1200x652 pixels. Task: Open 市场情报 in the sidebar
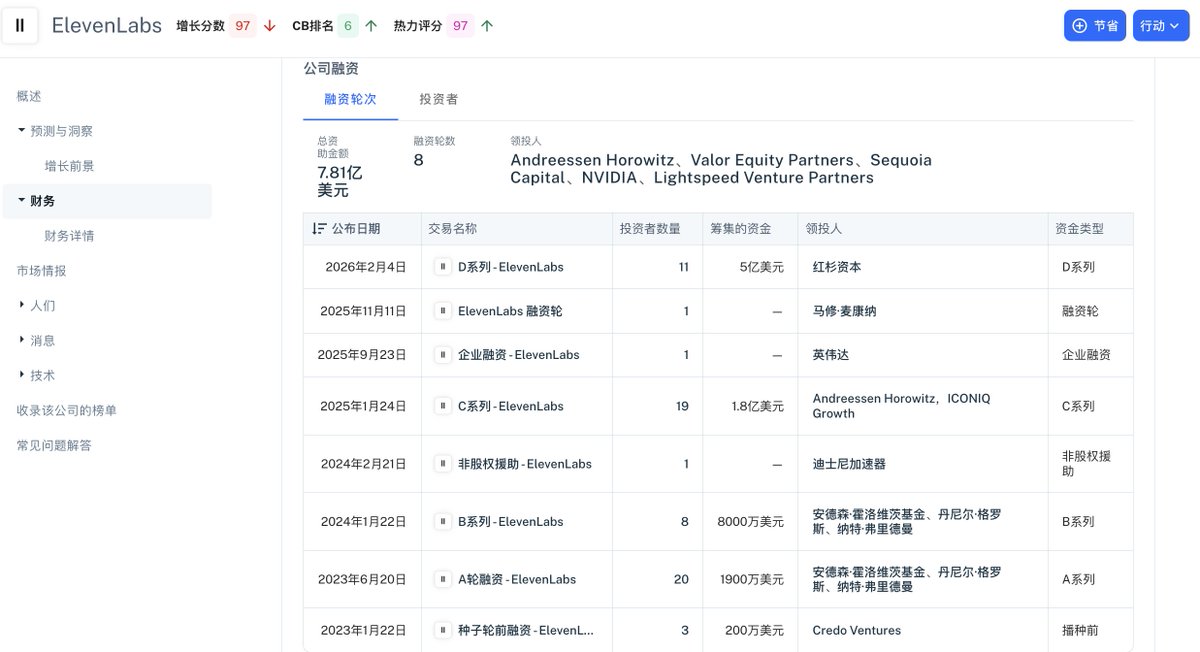tap(41, 271)
